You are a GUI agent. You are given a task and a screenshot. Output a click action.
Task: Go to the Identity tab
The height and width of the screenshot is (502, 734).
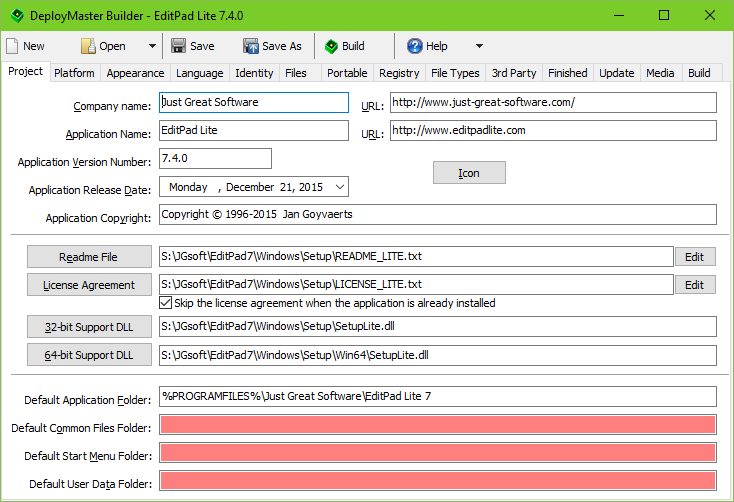point(254,73)
